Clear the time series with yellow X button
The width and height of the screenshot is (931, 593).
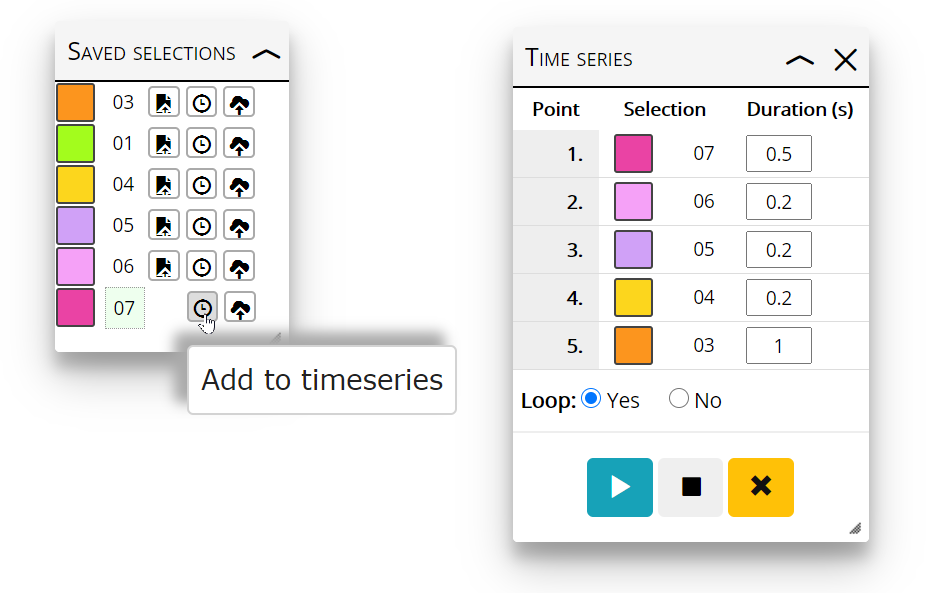pyautogui.click(x=761, y=487)
